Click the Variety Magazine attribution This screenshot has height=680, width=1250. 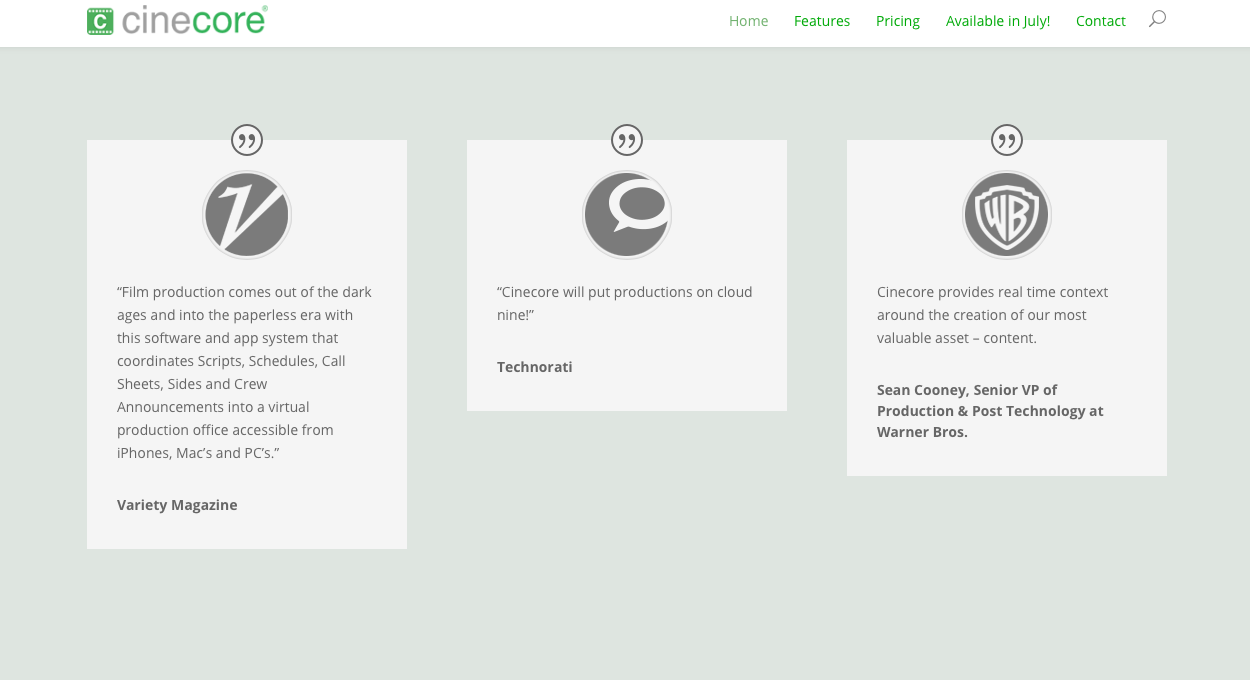click(177, 505)
